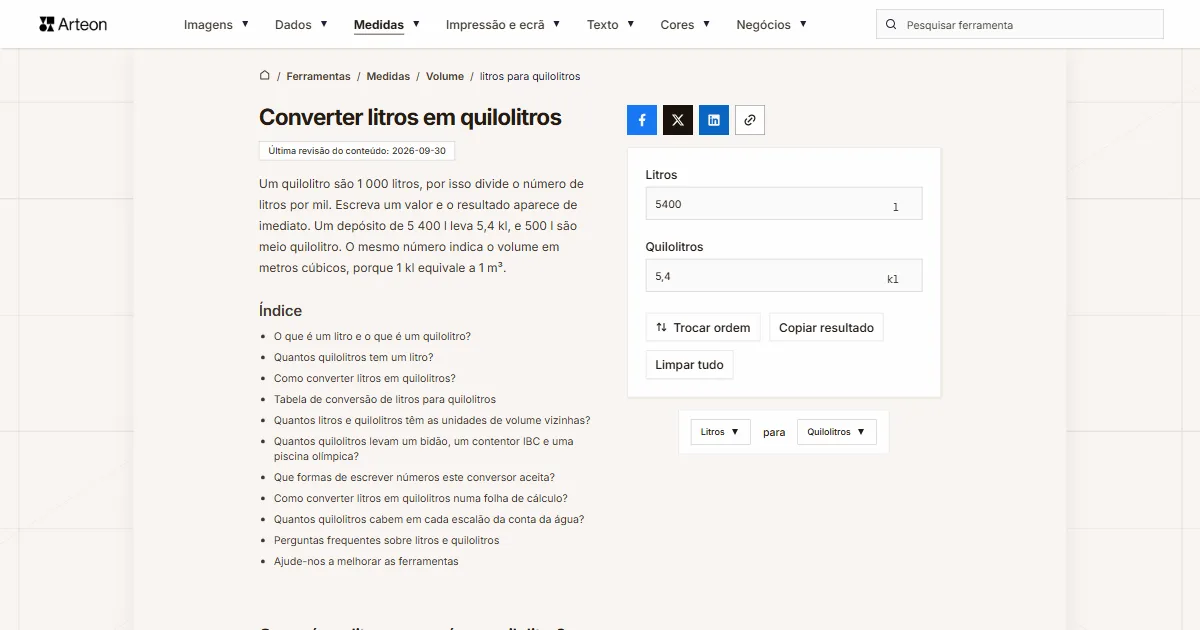The image size is (1200, 630).
Task: Go to Volume breadcrumb
Action: coord(445,76)
